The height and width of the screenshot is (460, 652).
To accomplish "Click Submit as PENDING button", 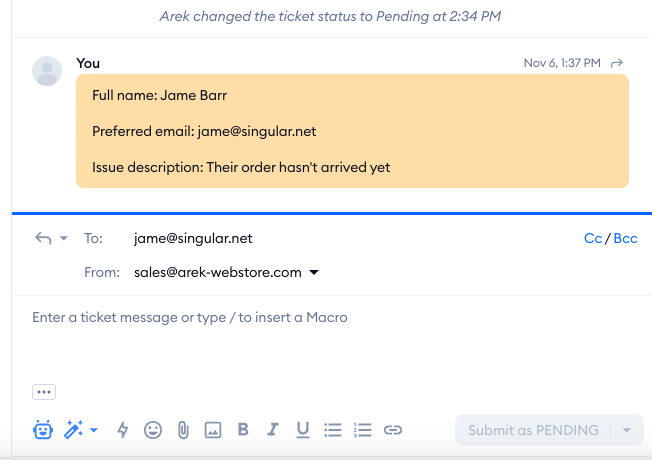I will (x=533, y=430).
